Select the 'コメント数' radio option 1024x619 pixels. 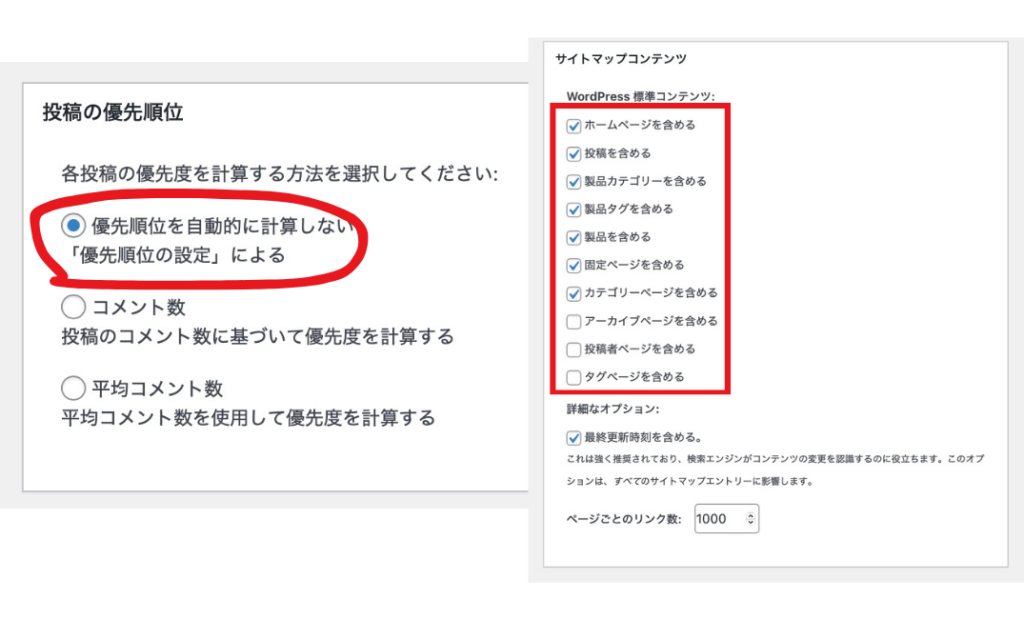coord(73,306)
